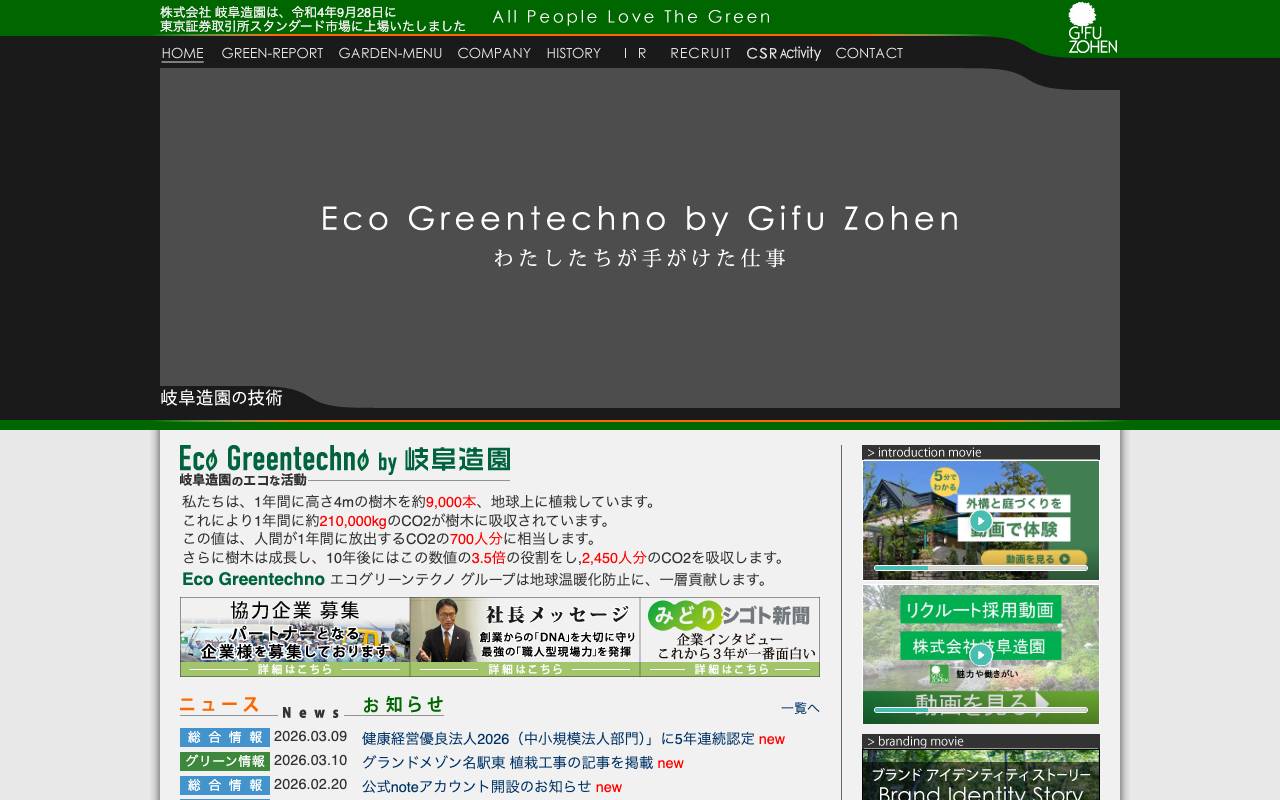Click the Eco Greentechno logo heading
The height and width of the screenshot is (800, 1280).
point(345,459)
